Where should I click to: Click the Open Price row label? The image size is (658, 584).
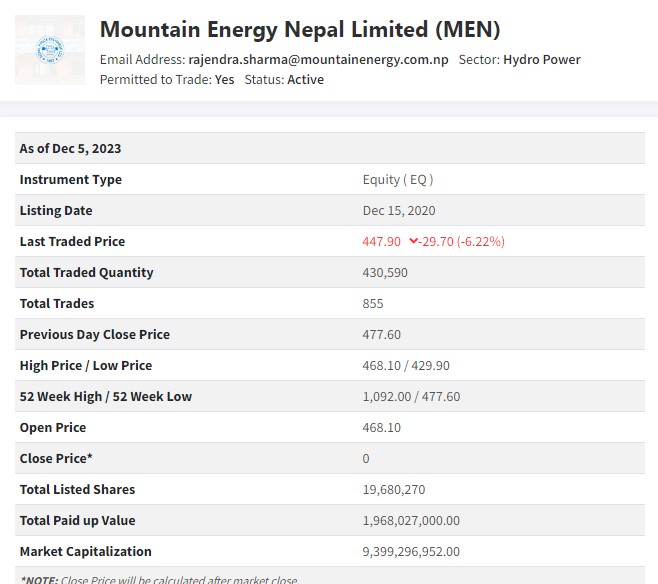point(53,427)
